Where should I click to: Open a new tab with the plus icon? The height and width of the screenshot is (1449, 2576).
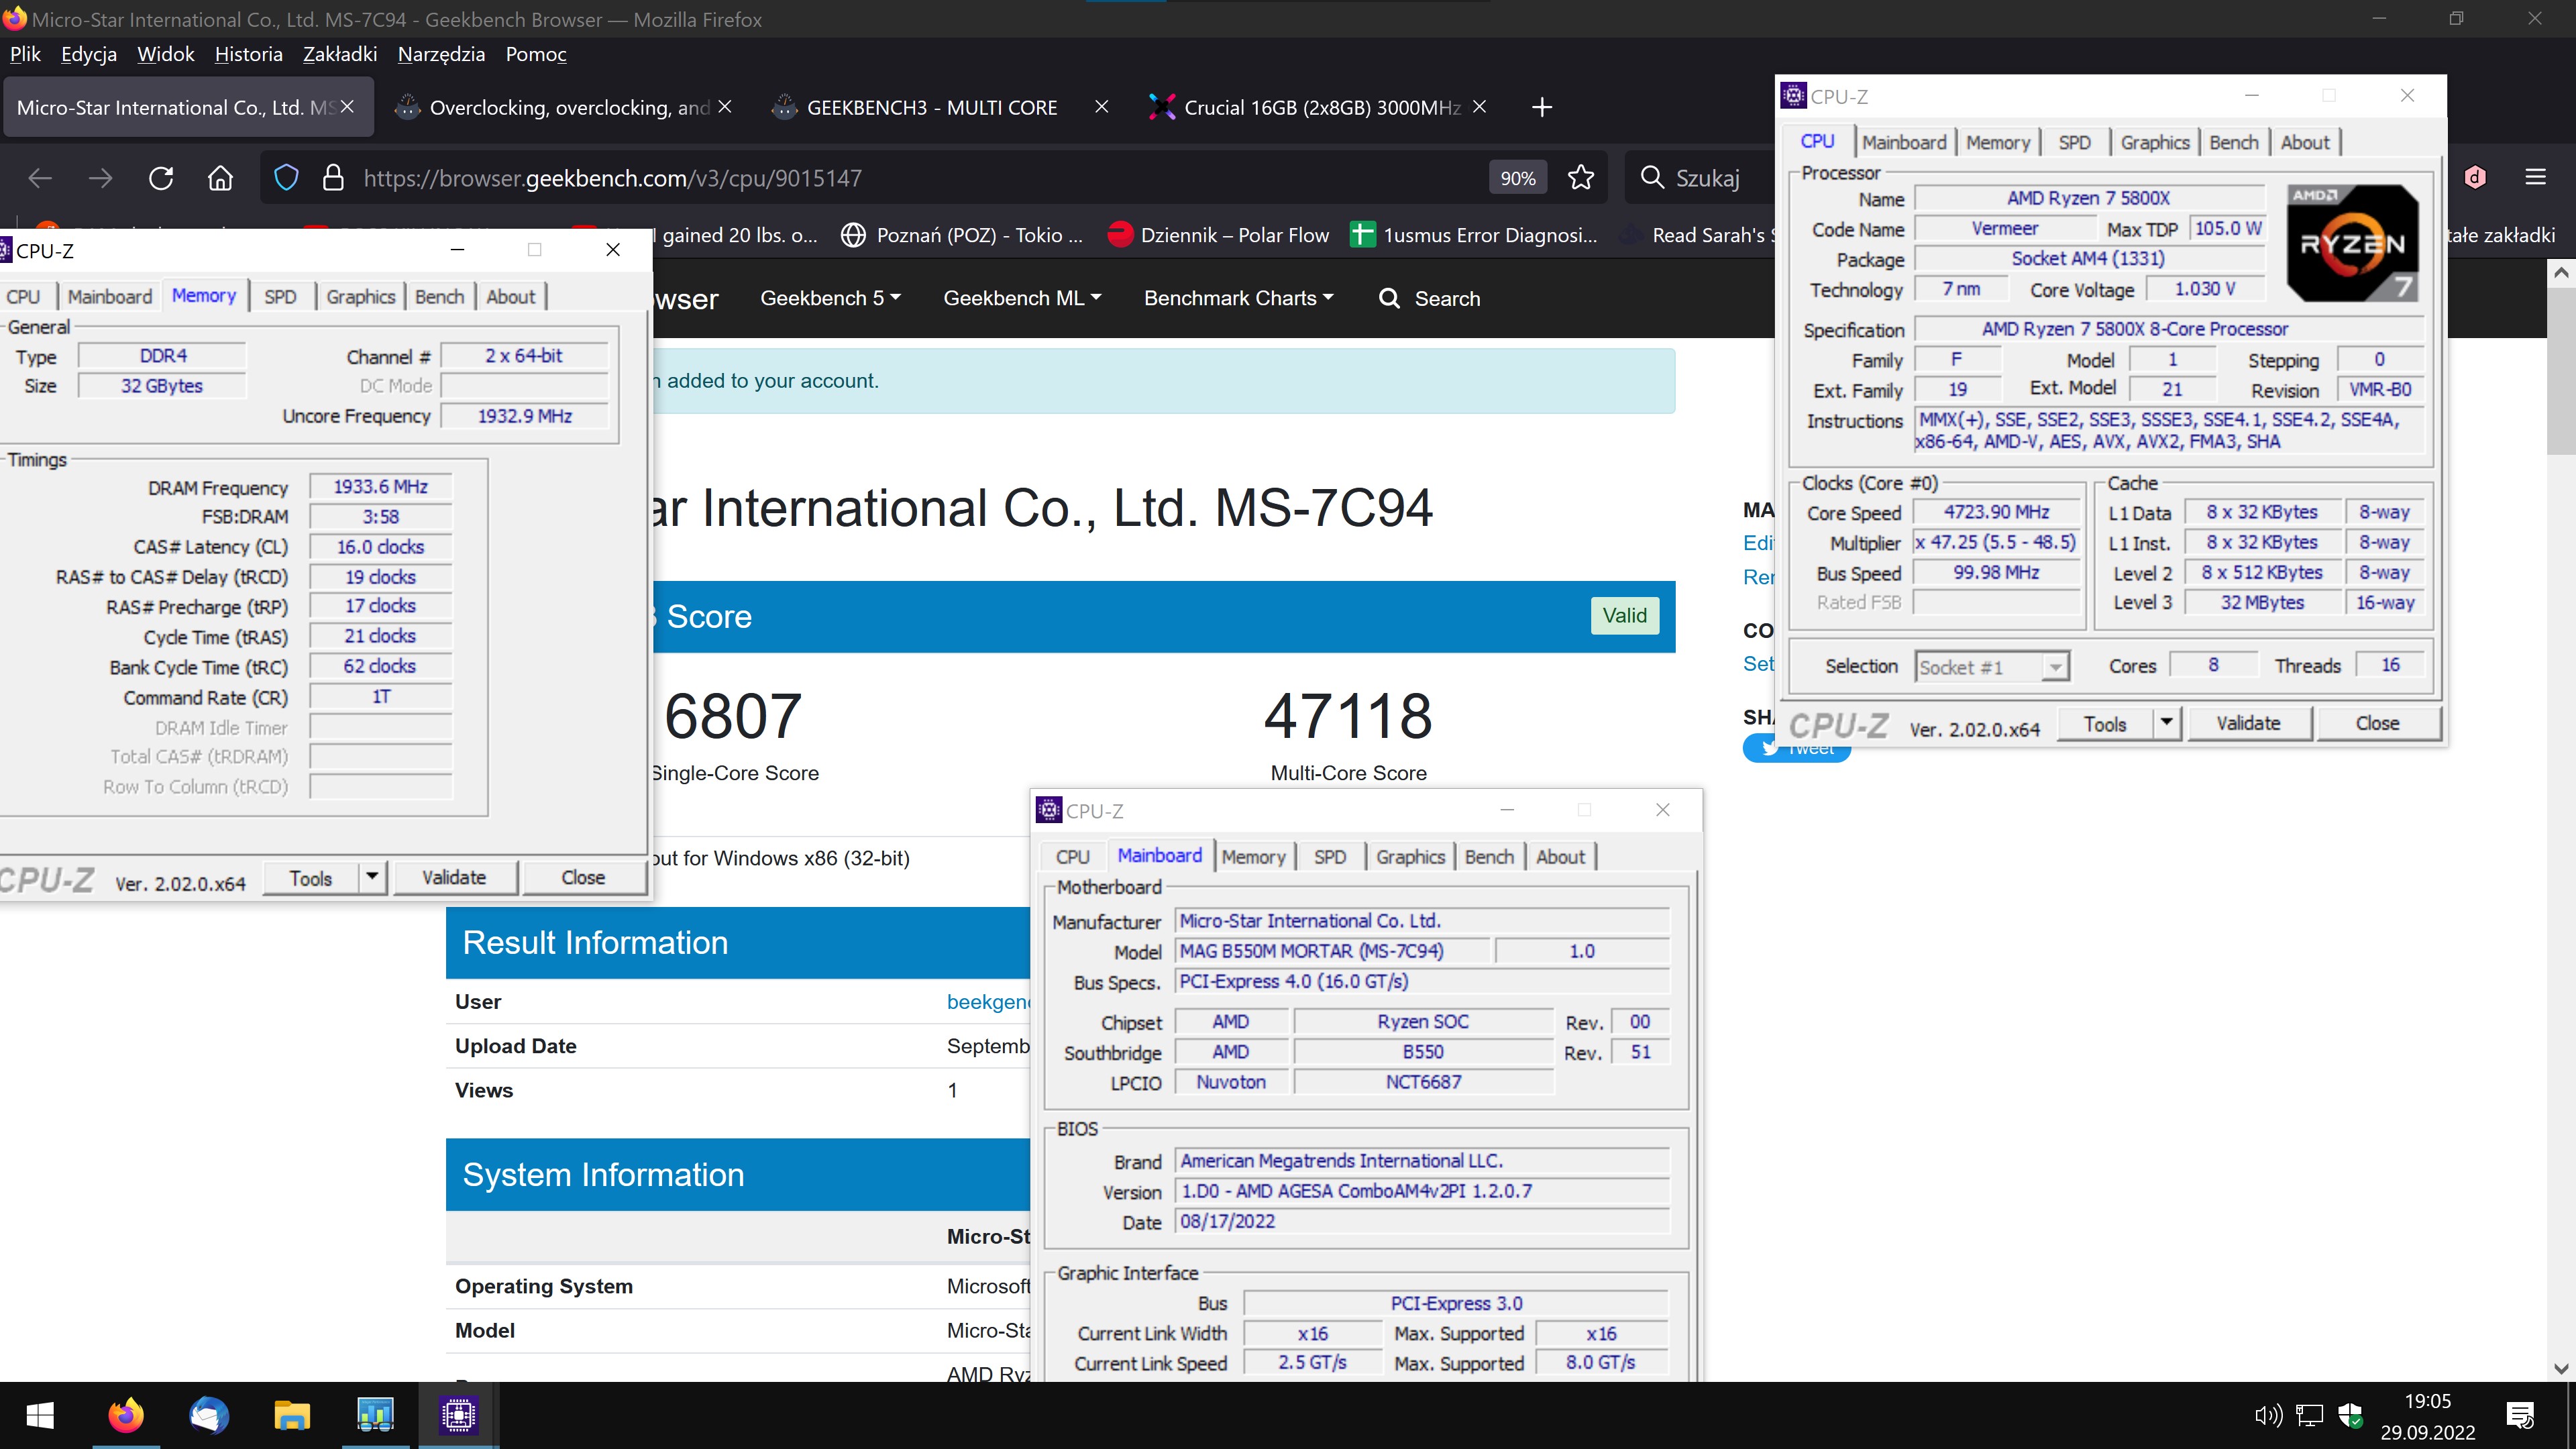(1542, 107)
